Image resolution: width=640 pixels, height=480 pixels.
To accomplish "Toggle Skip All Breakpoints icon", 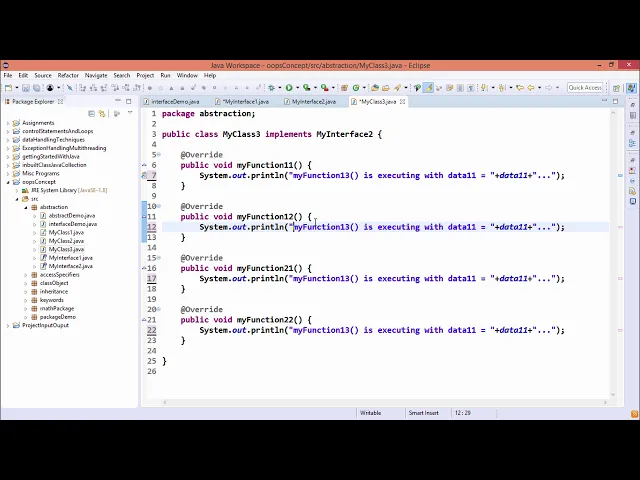I will [70, 87].
